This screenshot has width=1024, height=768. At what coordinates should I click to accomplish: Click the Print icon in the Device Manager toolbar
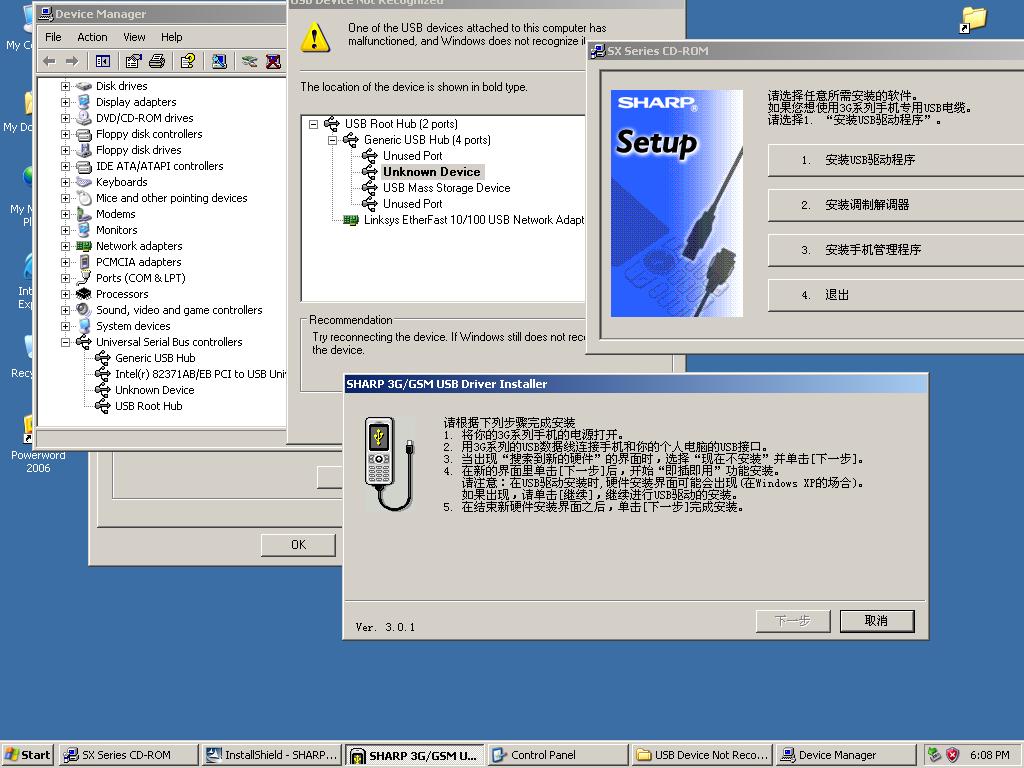tap(157, 62)
